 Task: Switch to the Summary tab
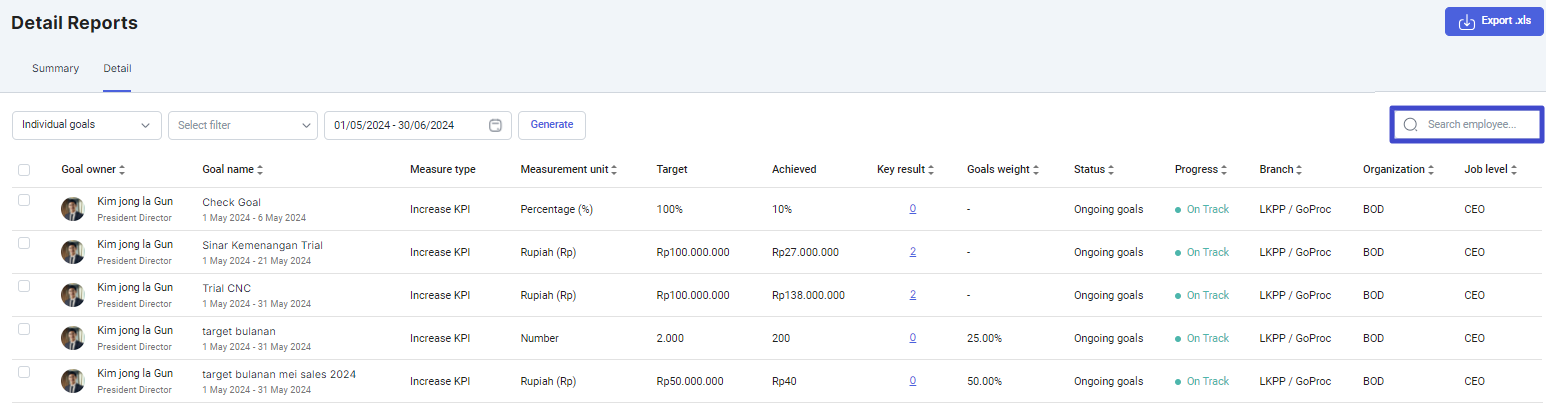[x=55, y=69]
